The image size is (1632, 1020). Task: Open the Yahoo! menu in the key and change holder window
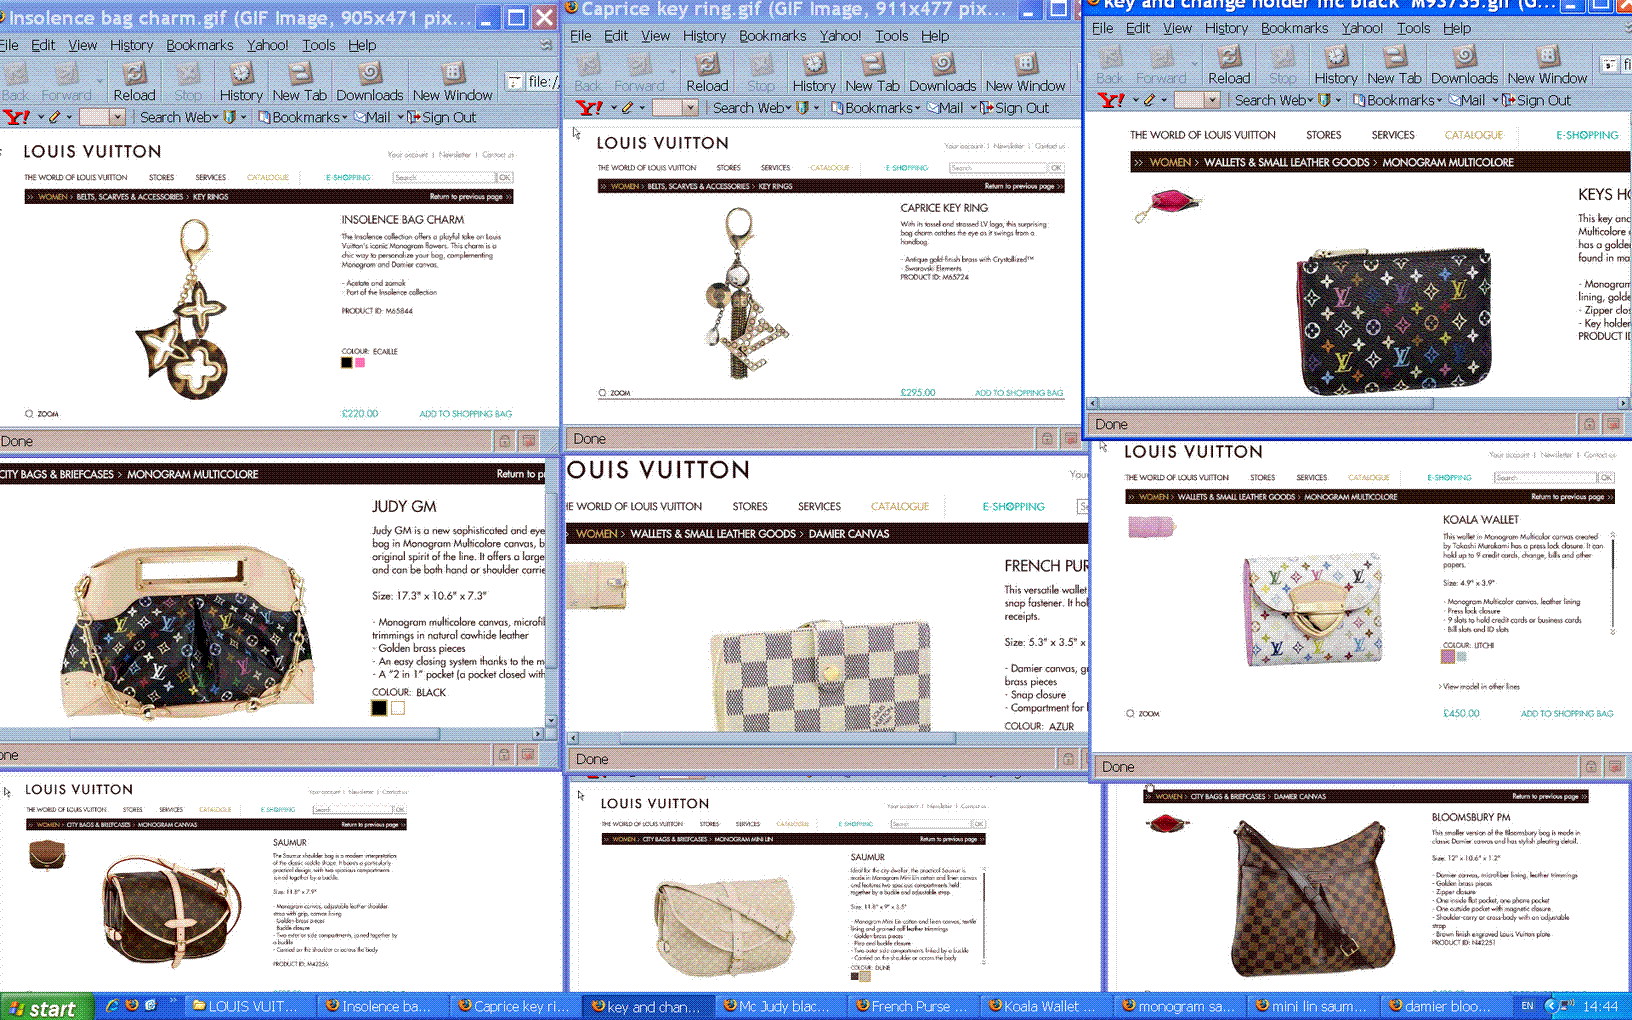(1362, 28)
